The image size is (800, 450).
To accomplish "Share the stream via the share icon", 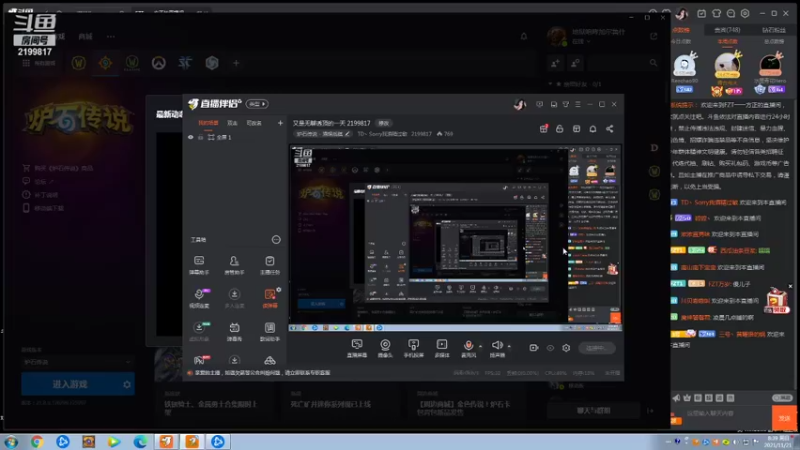I will [x=609, y=129].
